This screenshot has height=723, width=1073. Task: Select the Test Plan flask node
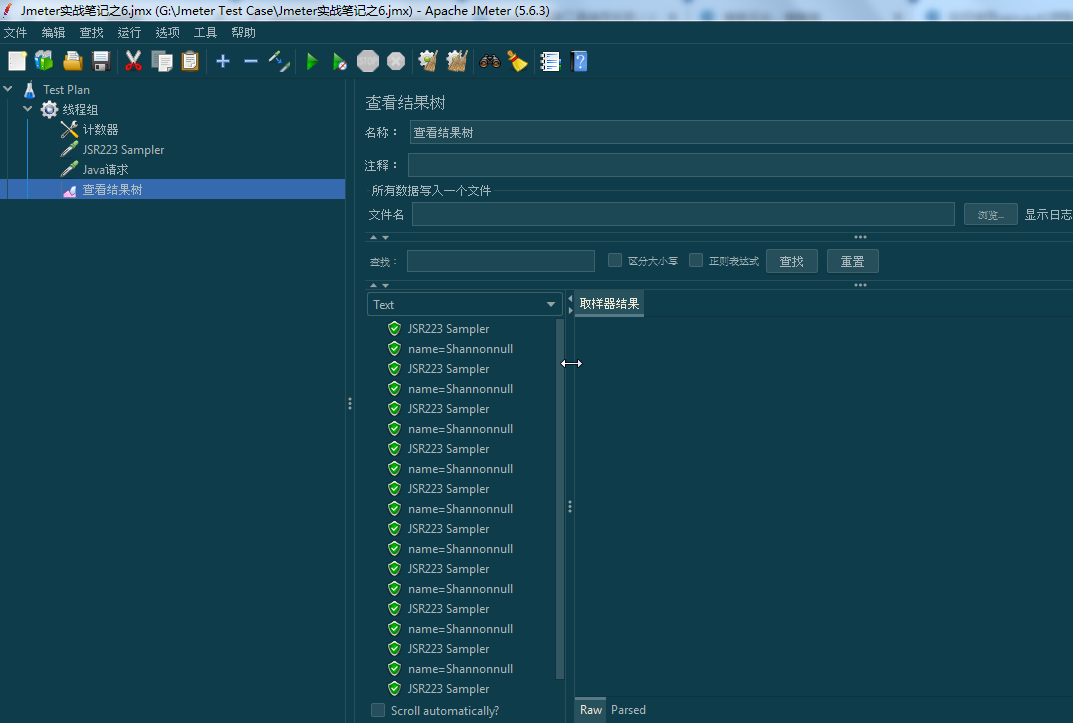(66, 90)
